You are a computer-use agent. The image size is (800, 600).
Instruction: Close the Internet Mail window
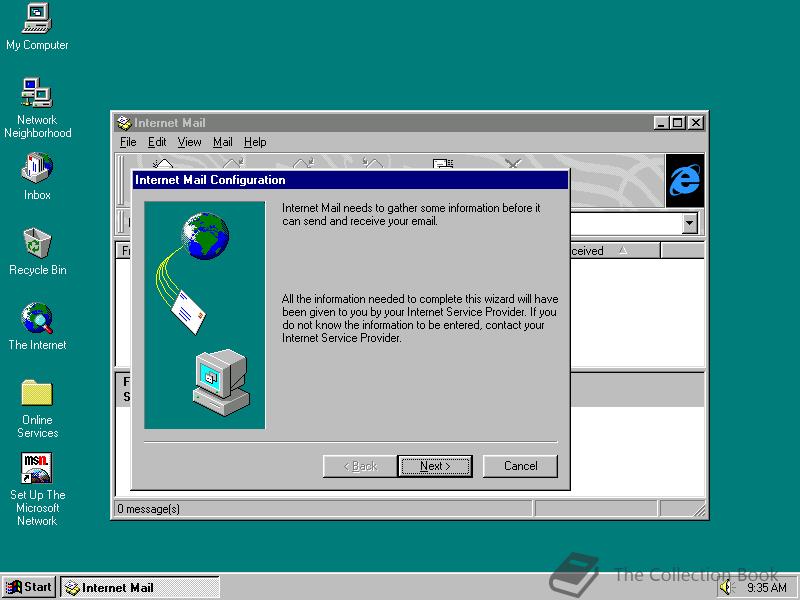click(x=696, y=123)
